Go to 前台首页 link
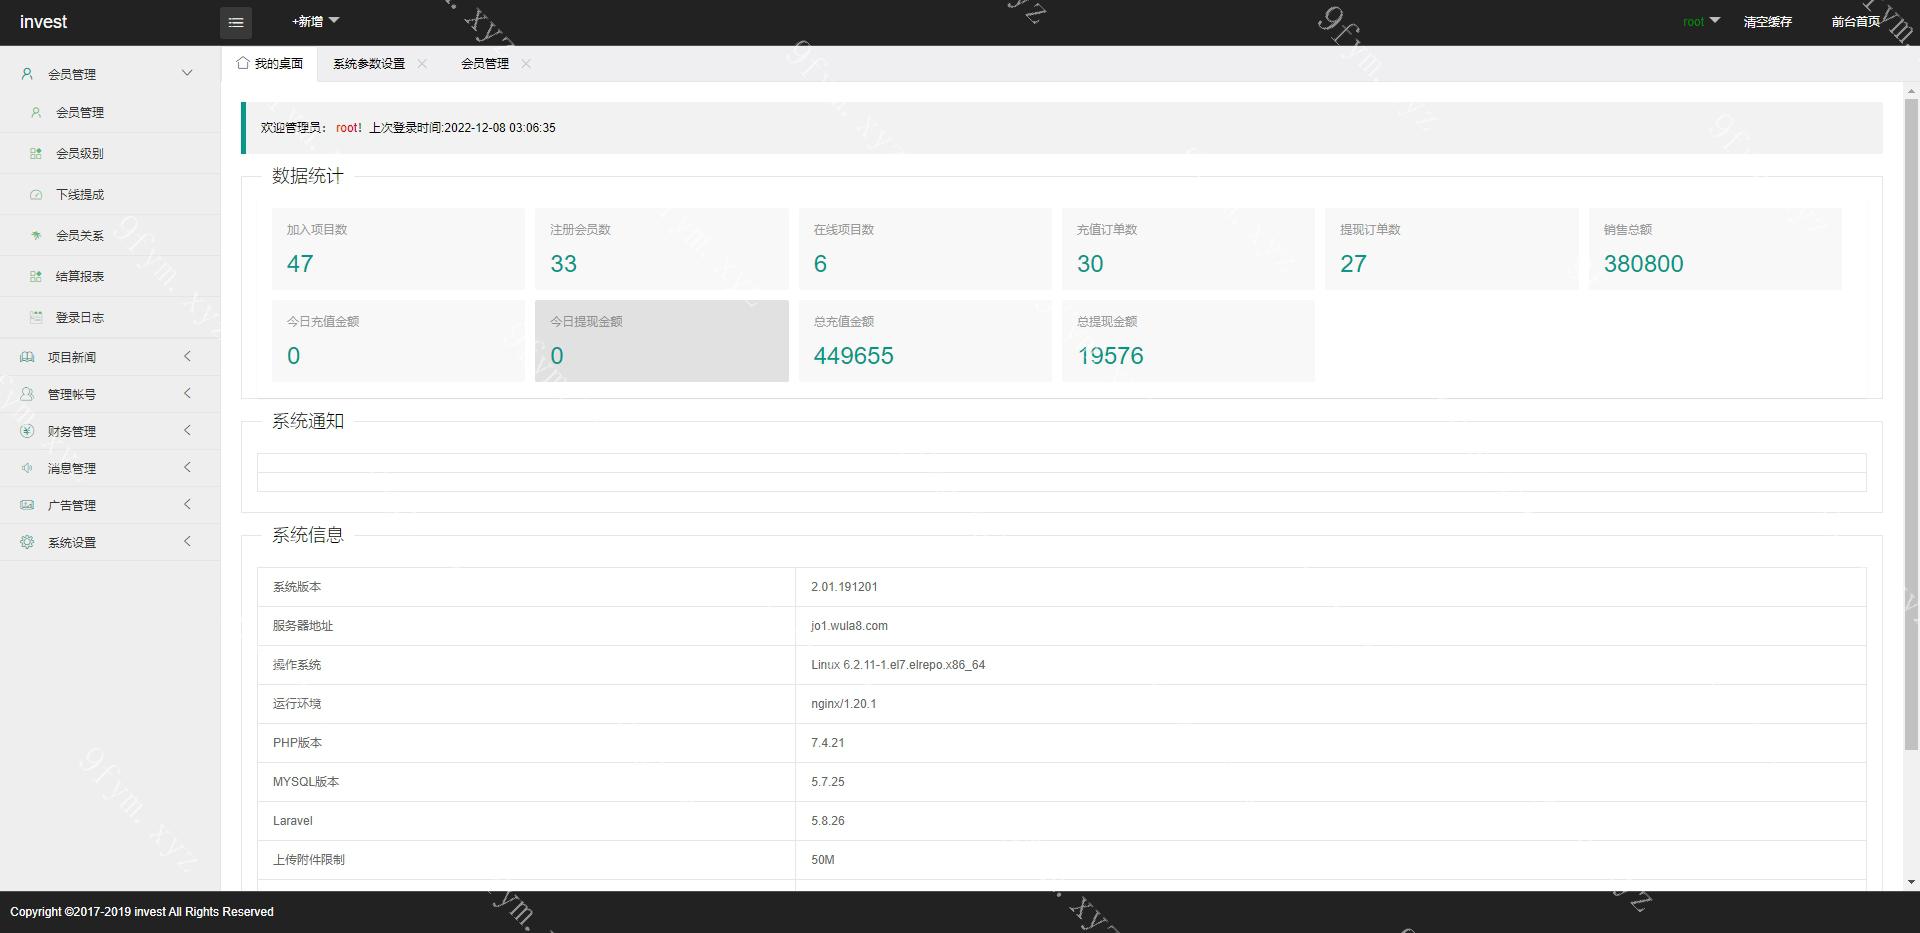This screenshot has height=933, width=1920. [1855, 22]
